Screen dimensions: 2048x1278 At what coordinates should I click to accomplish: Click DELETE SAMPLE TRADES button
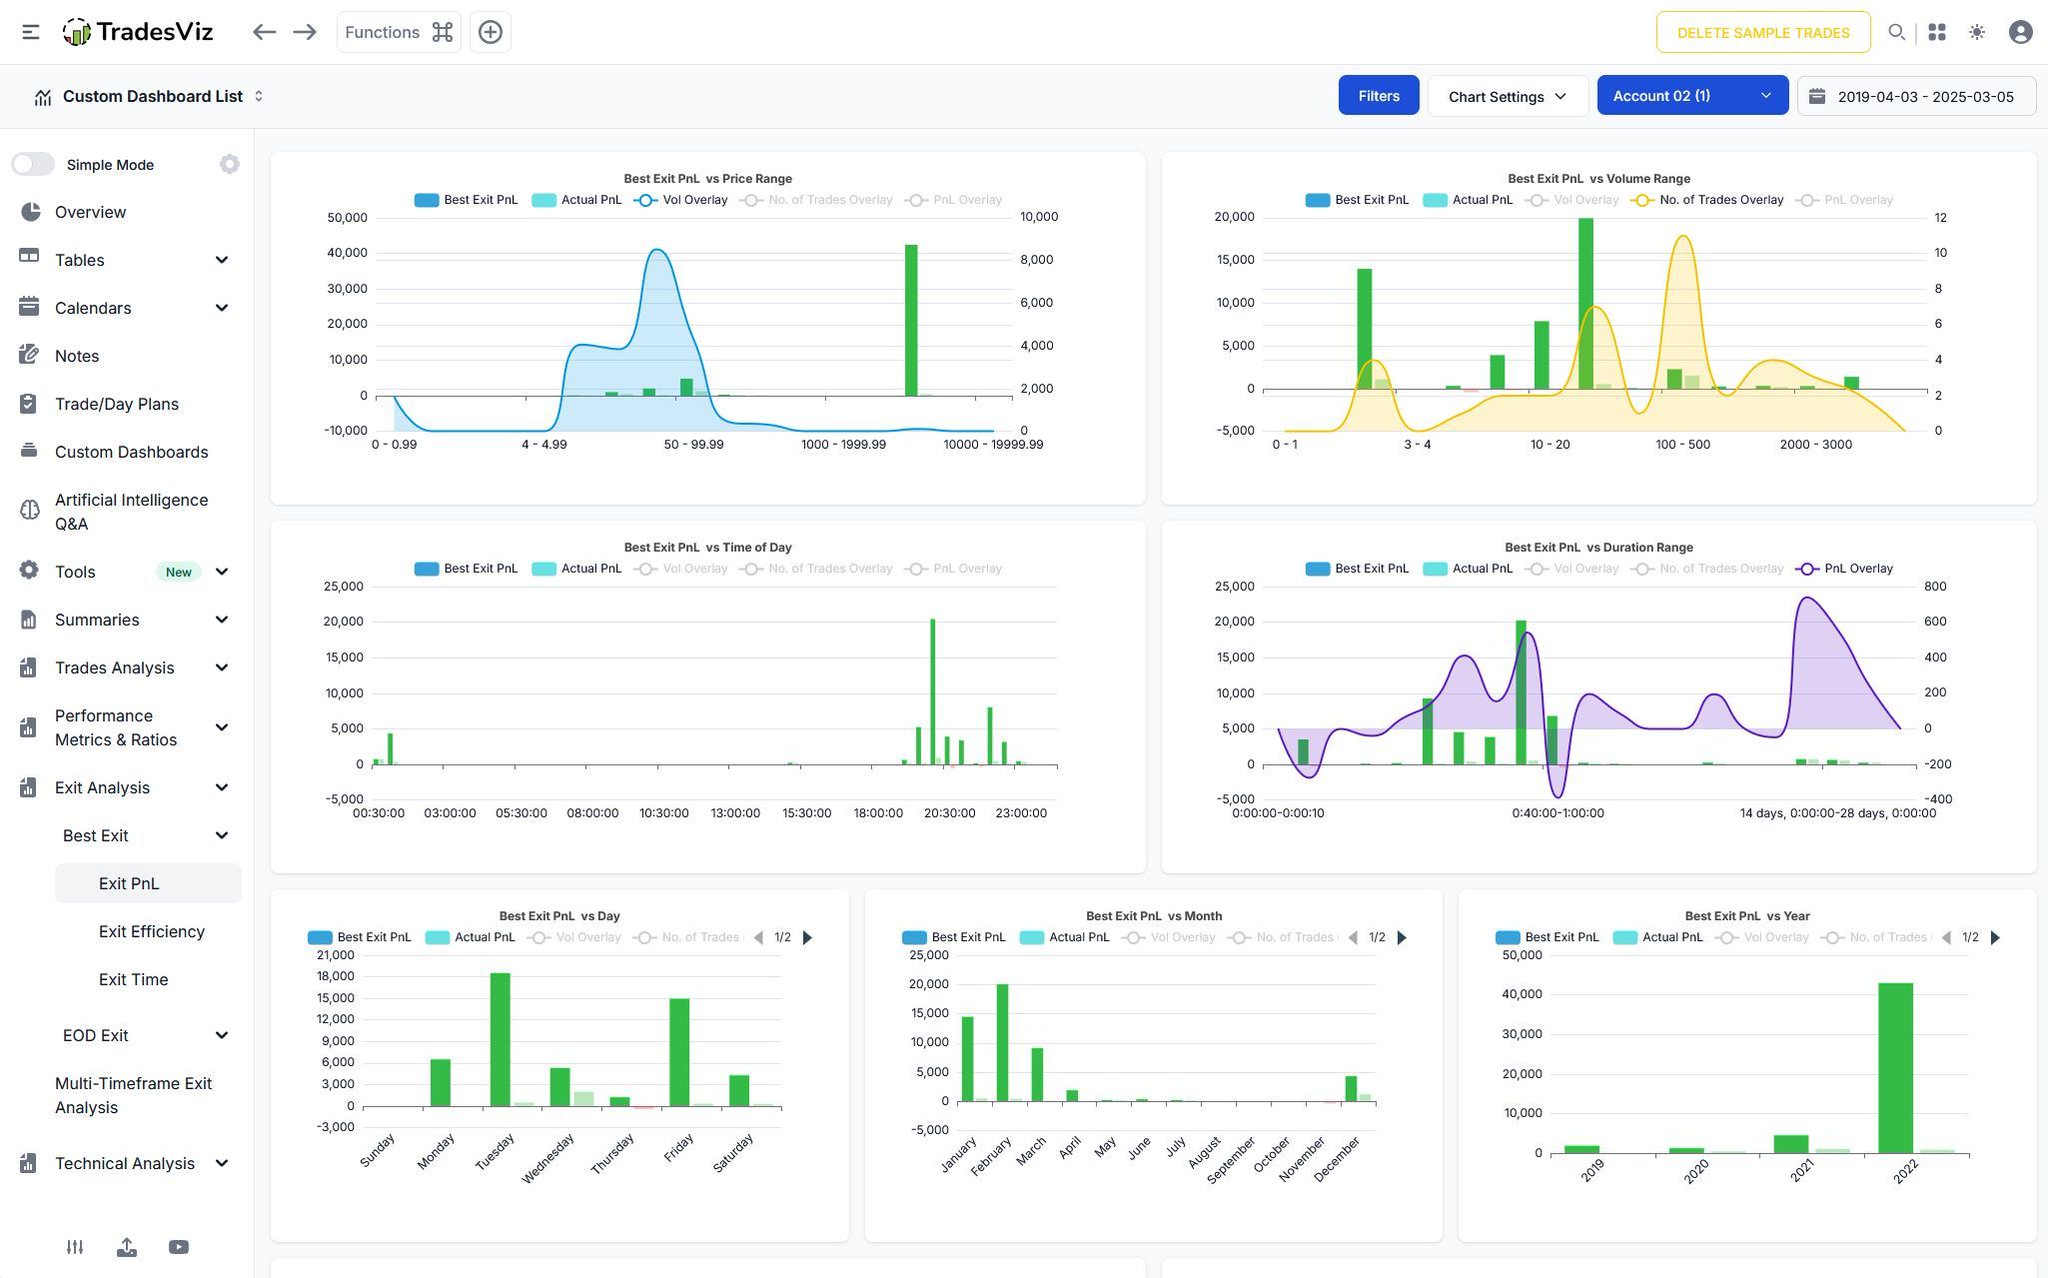pyautogui.click(x=1762, y=33)
